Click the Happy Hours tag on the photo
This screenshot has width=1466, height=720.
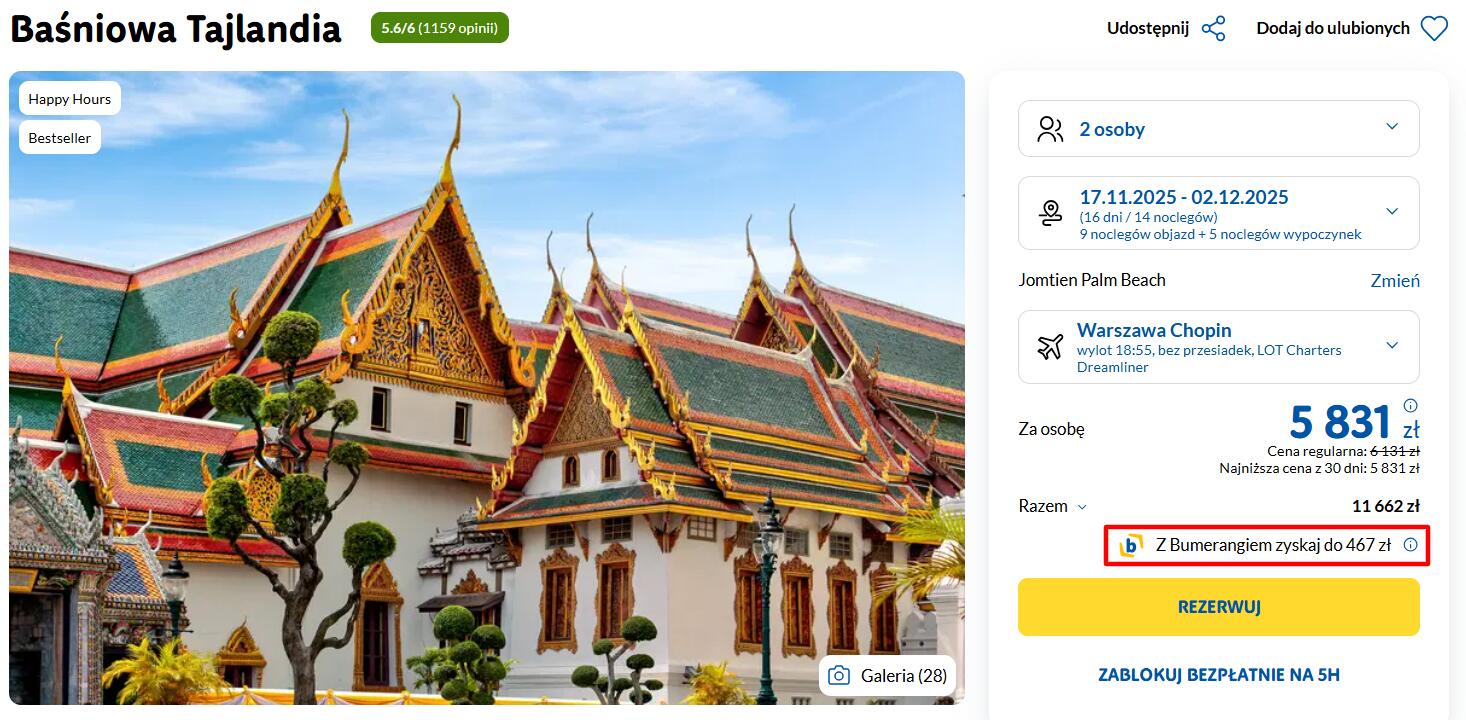coord(70,99)
